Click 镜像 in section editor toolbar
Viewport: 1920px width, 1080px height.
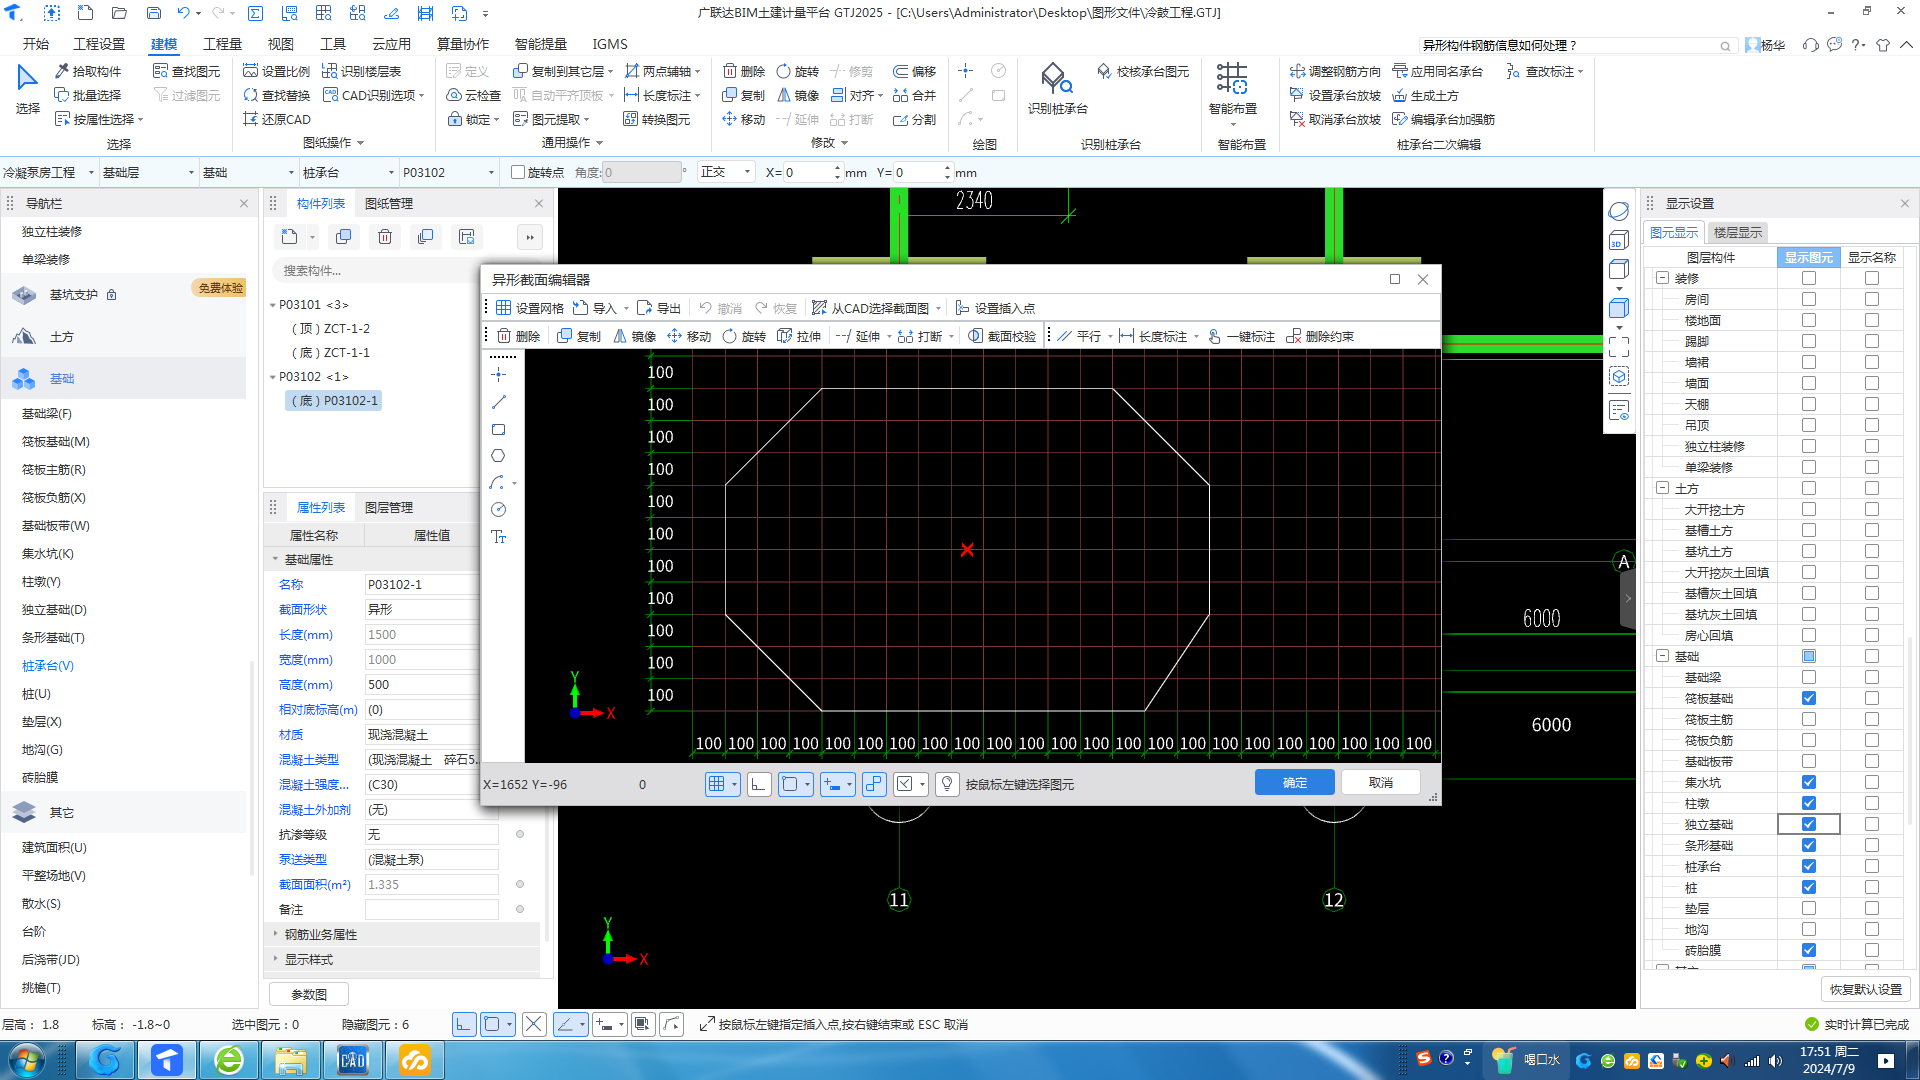point(635,336)
